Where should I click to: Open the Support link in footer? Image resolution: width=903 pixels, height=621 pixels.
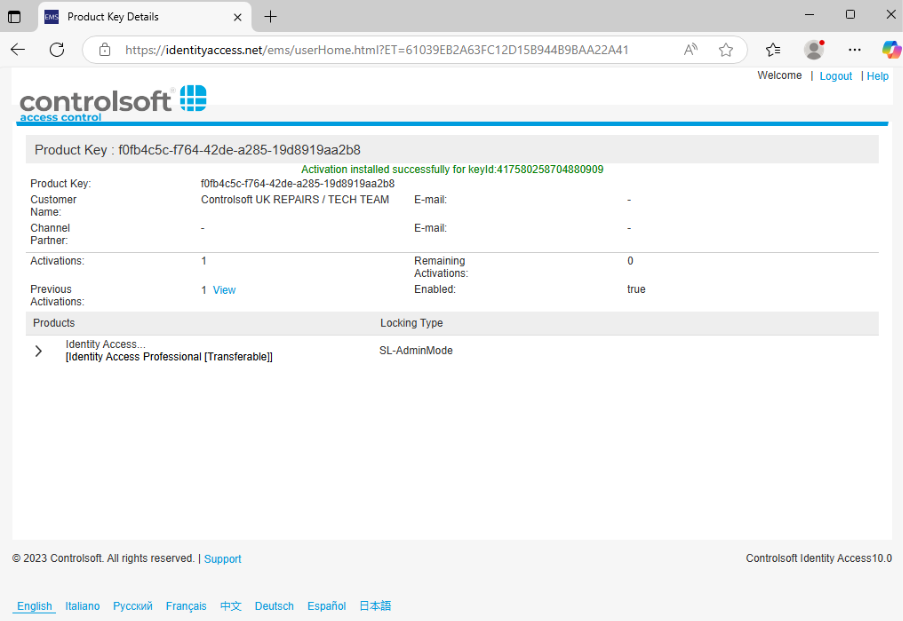tap(222, 559)
